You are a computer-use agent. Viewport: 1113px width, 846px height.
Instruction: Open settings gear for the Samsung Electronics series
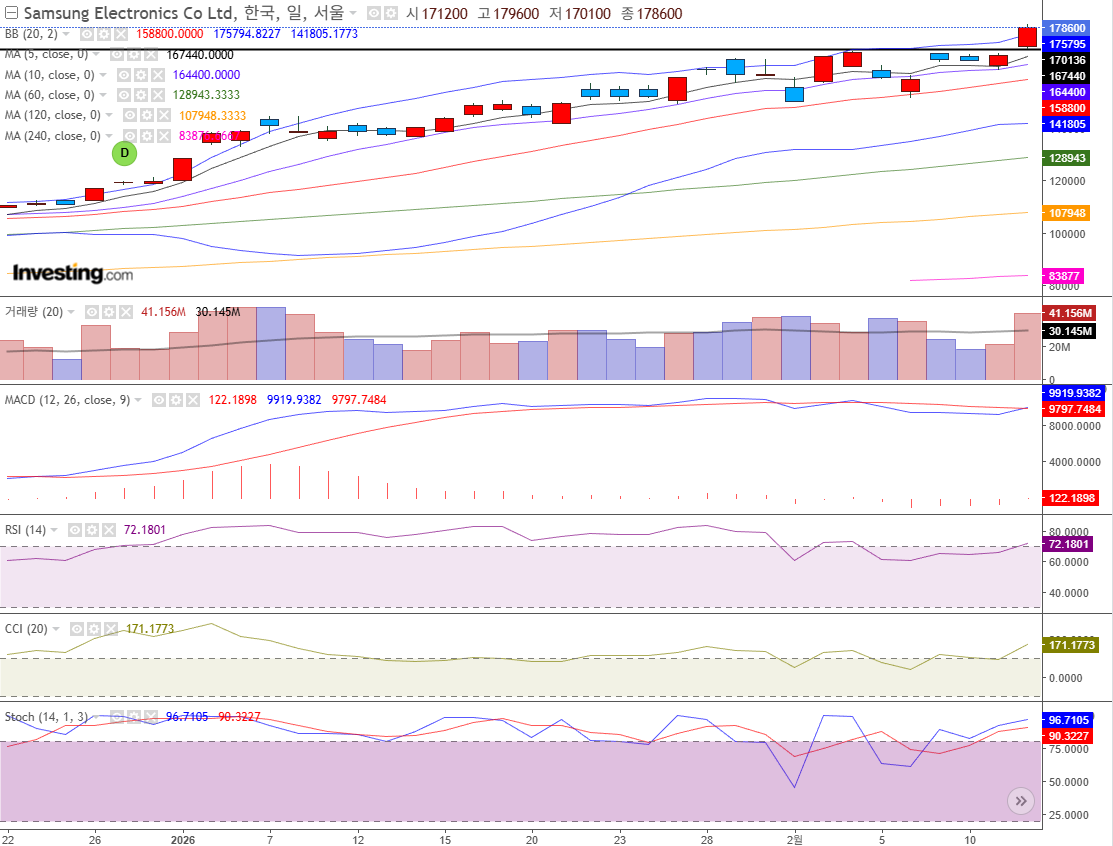[390, 13]
